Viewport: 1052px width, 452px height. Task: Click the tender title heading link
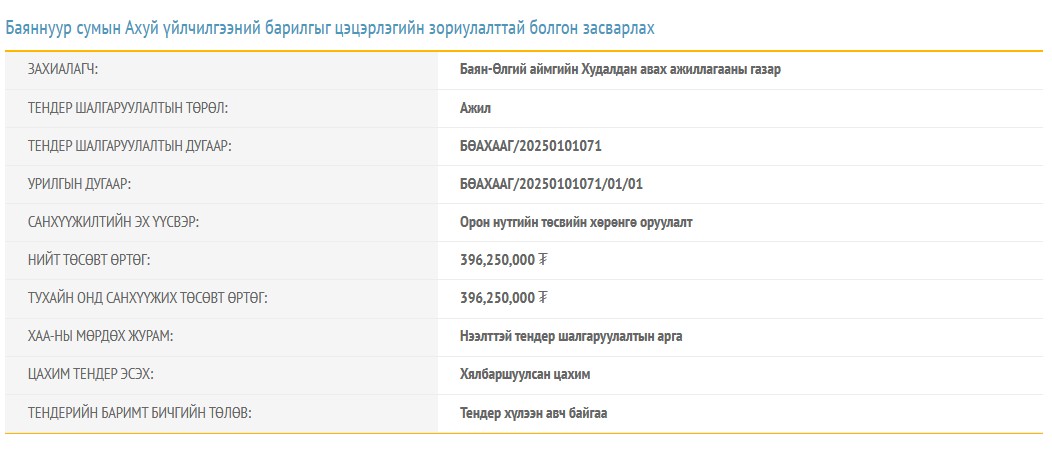330,28
